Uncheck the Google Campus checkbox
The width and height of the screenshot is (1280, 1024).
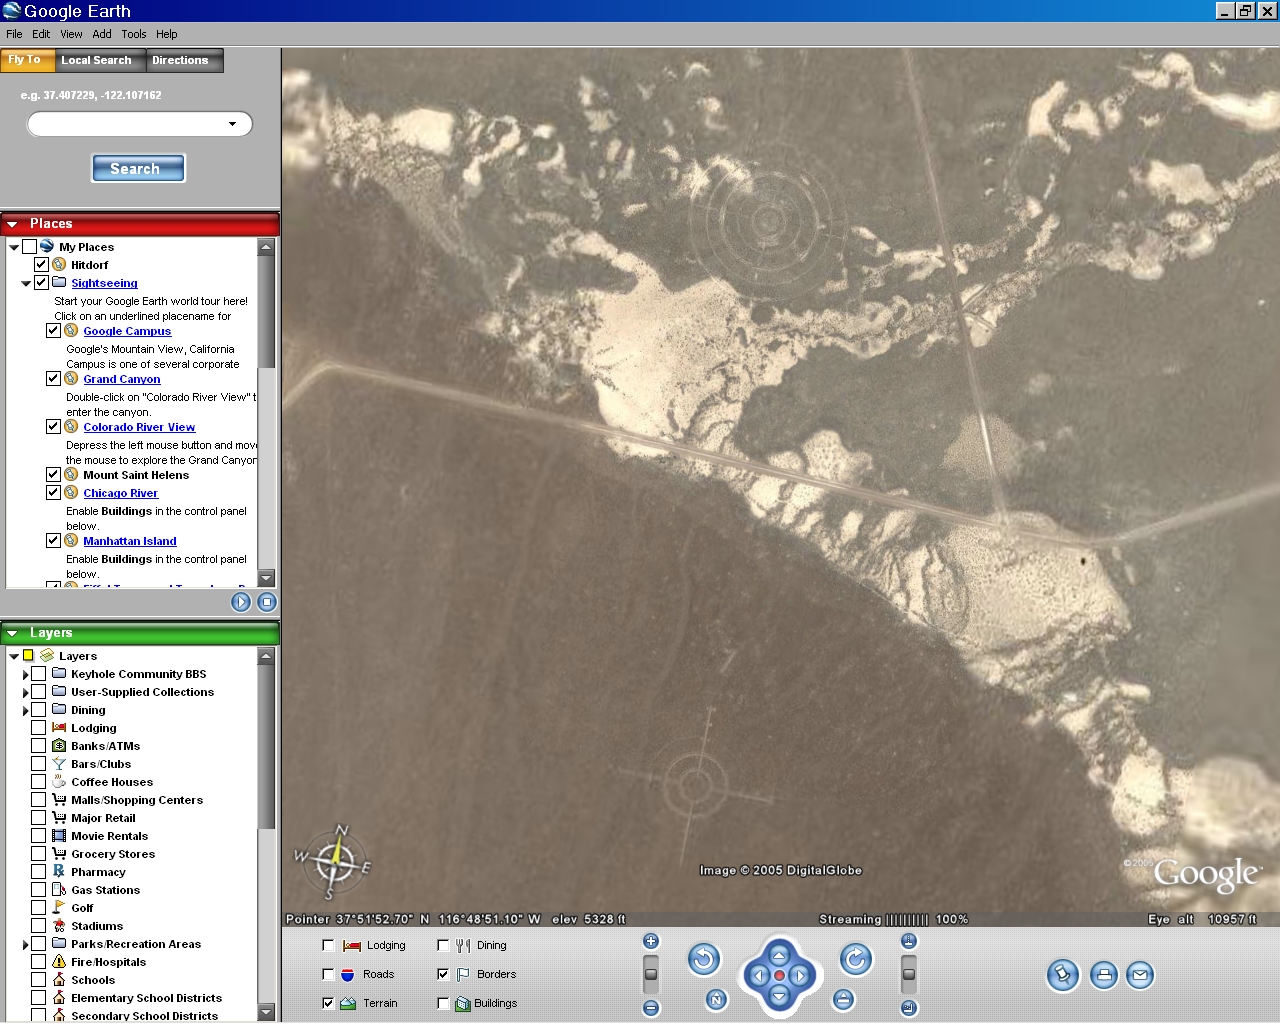pyautogui.click(x=53, y=331)
